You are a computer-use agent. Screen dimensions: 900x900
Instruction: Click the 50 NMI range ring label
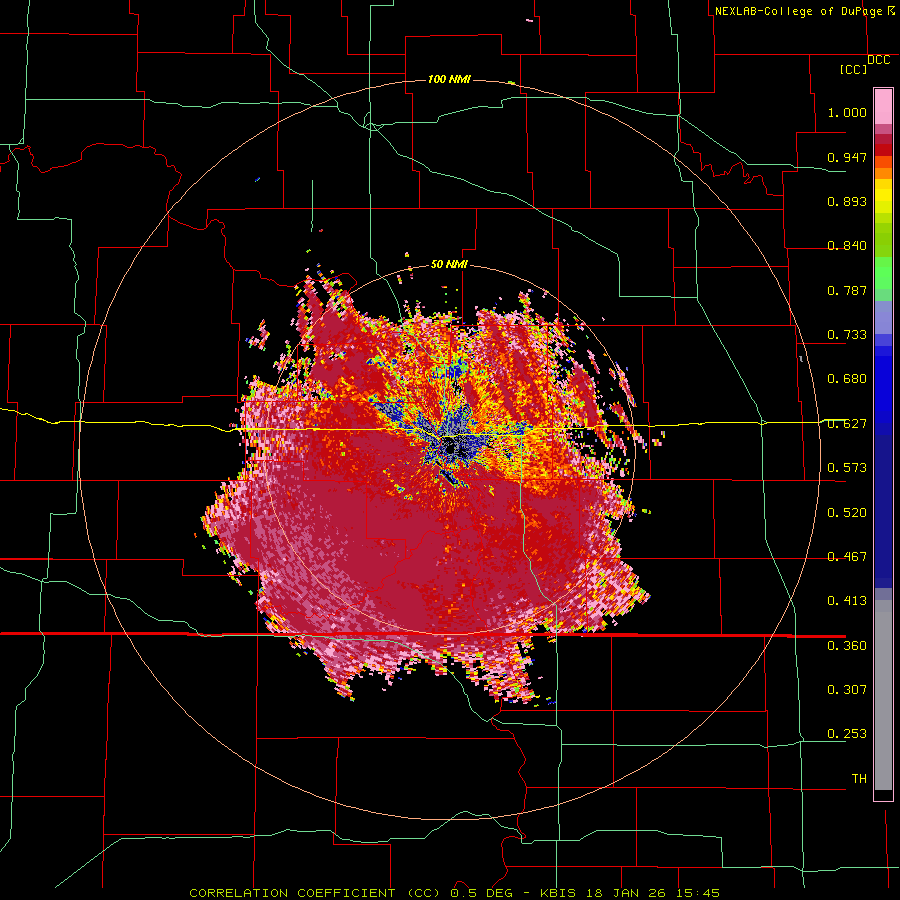click(x=449, y=265)
